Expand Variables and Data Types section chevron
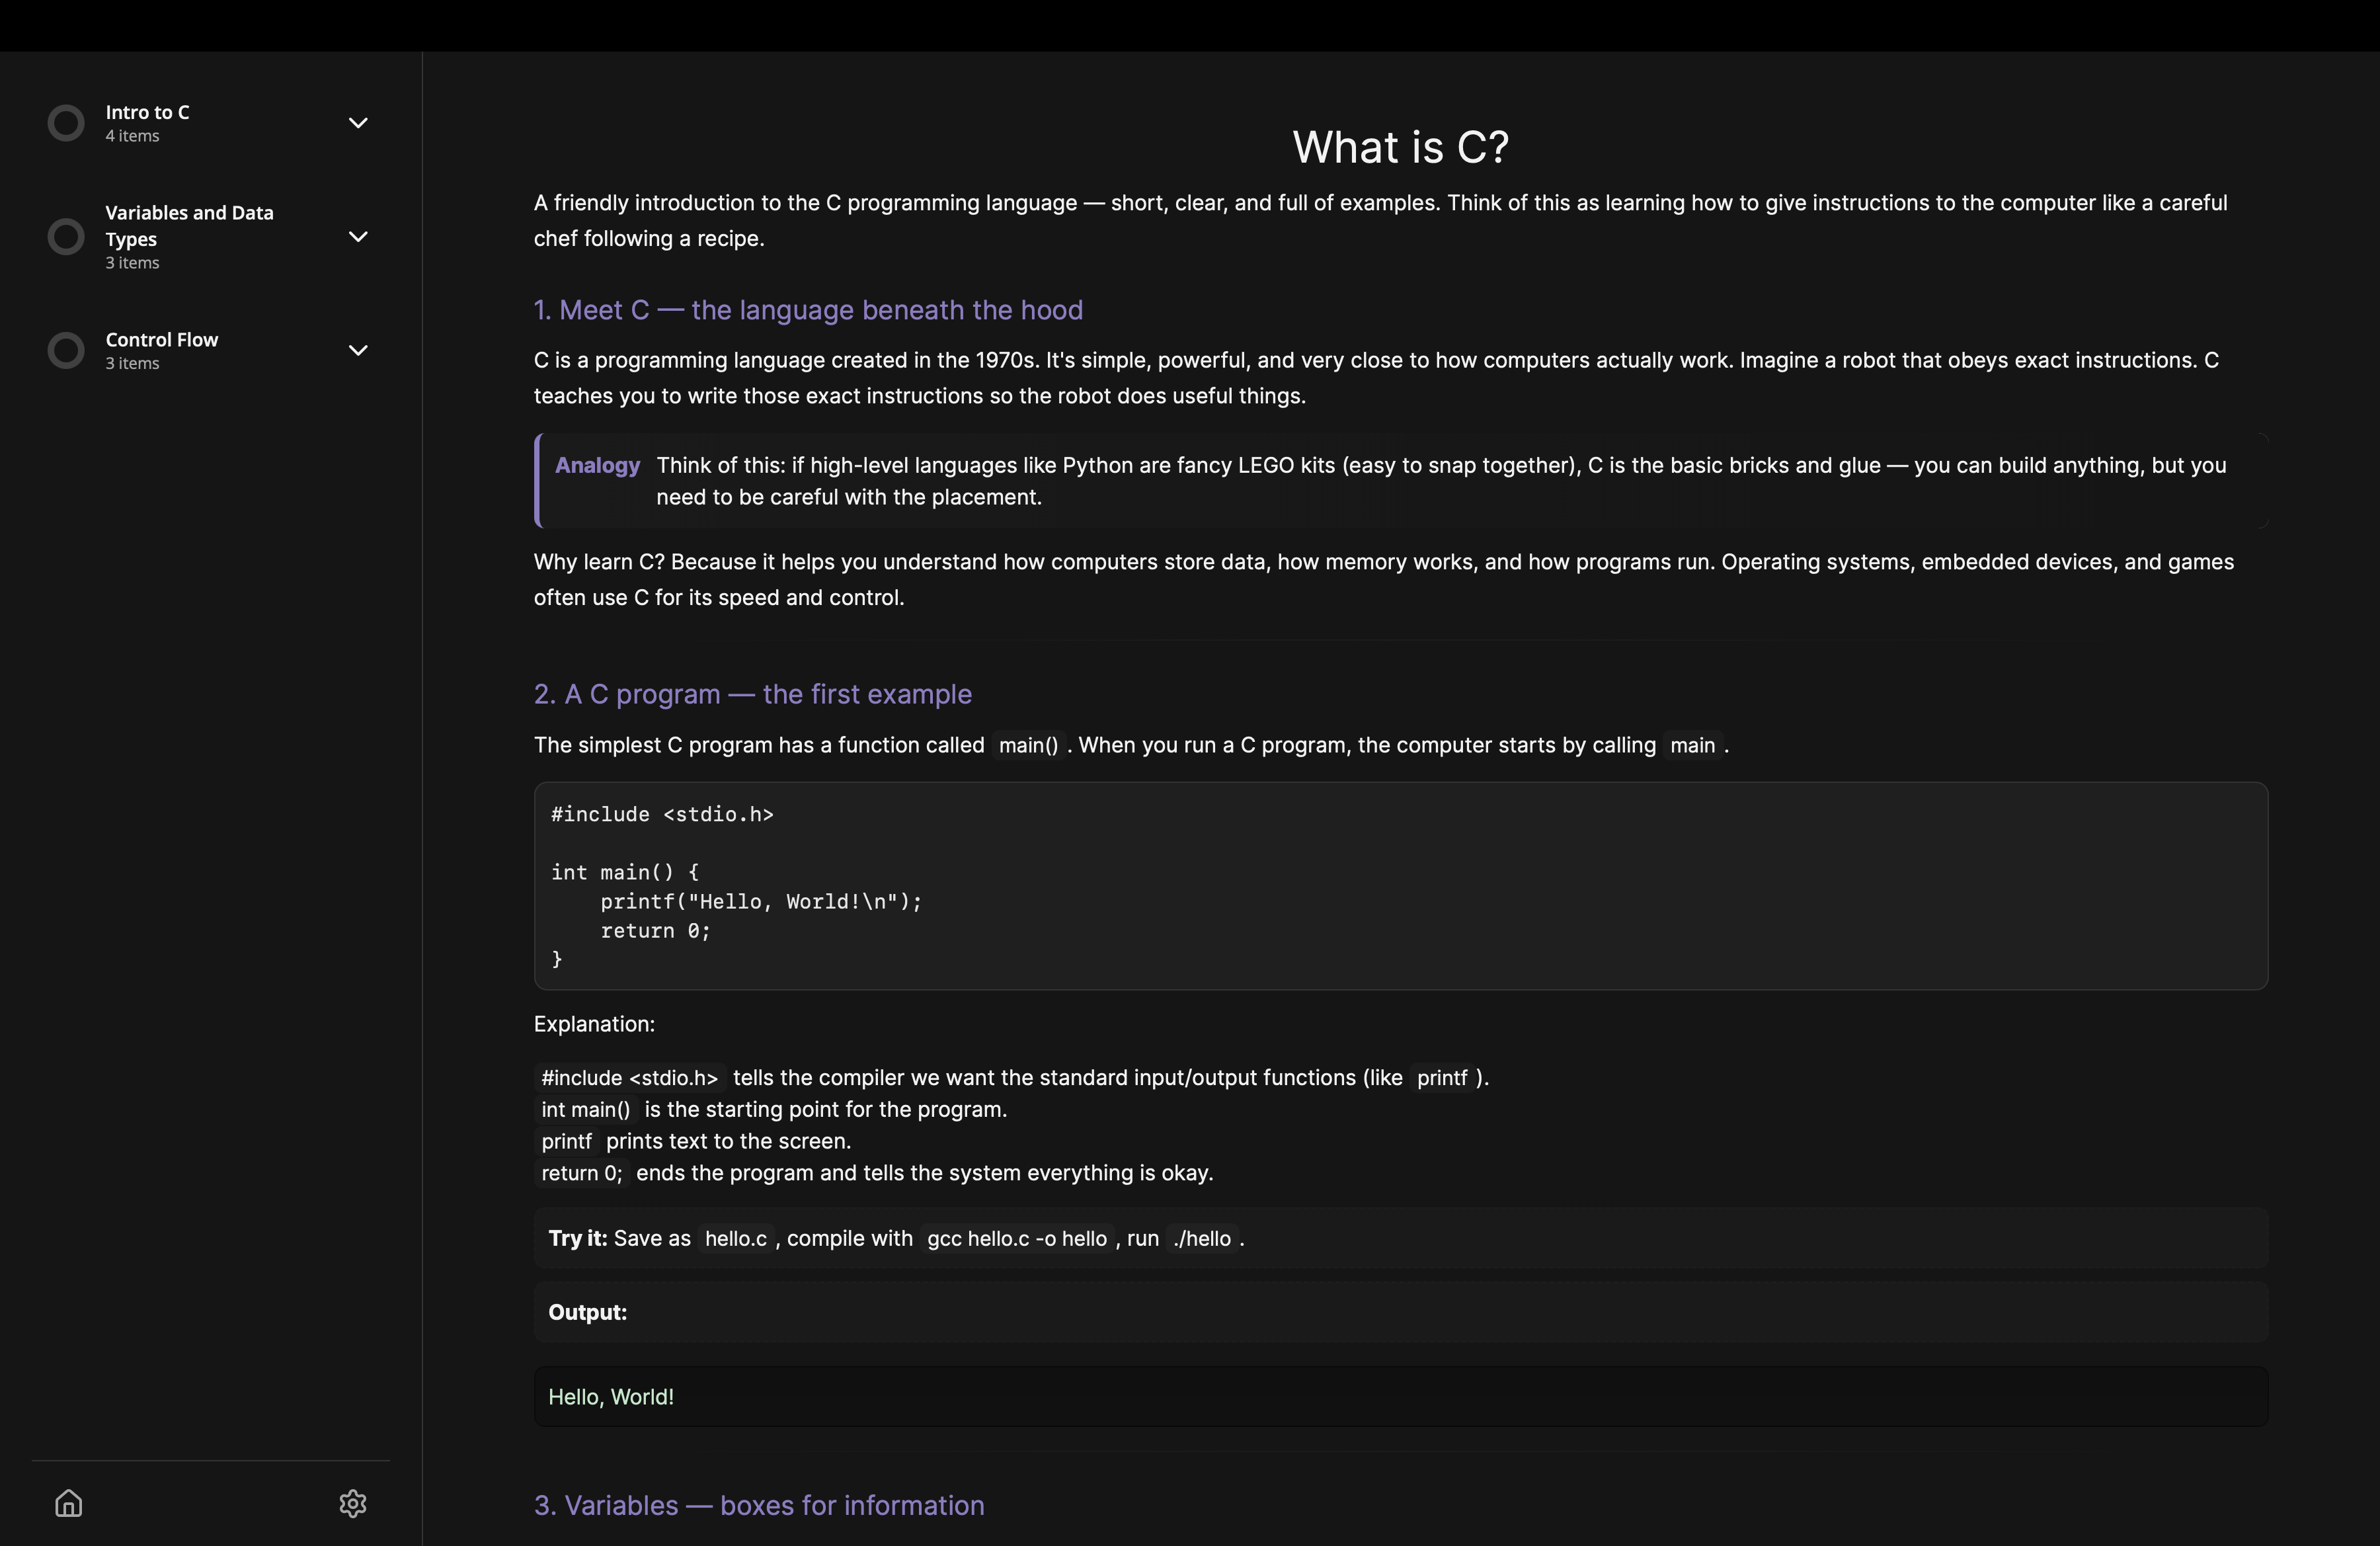2380x1546 pixels. (358, 237)
